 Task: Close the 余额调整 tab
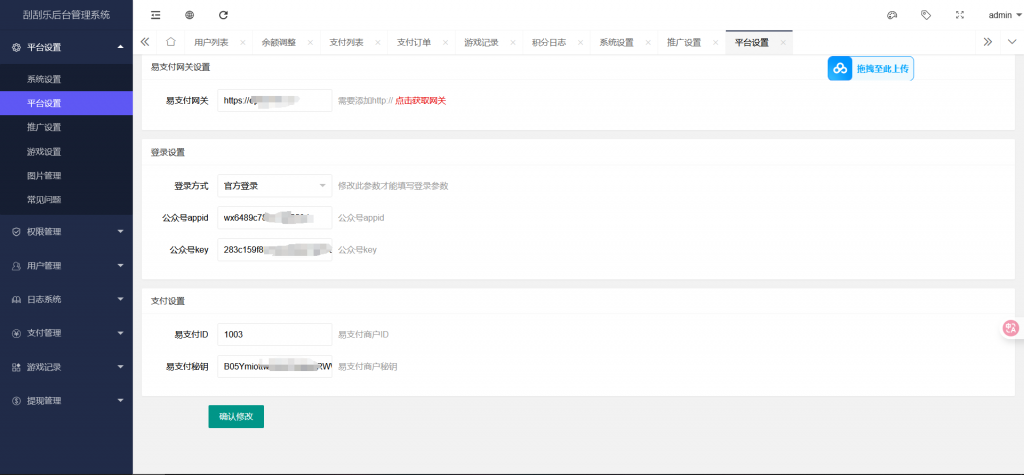point(310,42)
